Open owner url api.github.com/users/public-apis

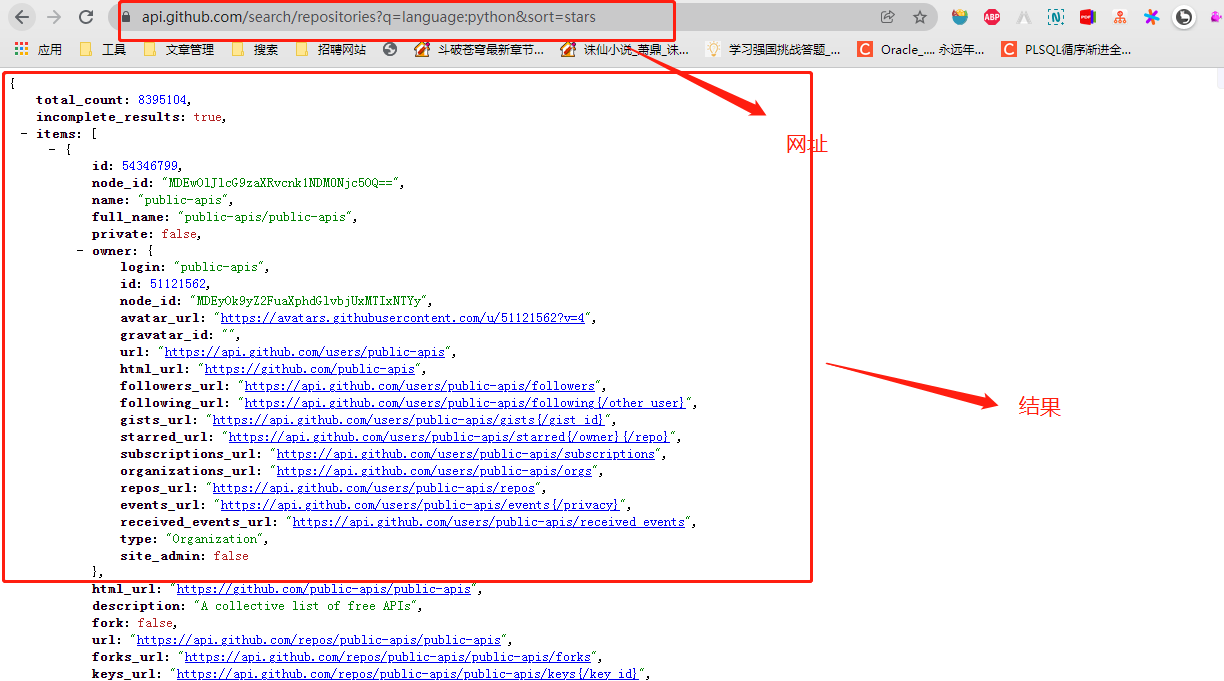(x=305, y=352)
